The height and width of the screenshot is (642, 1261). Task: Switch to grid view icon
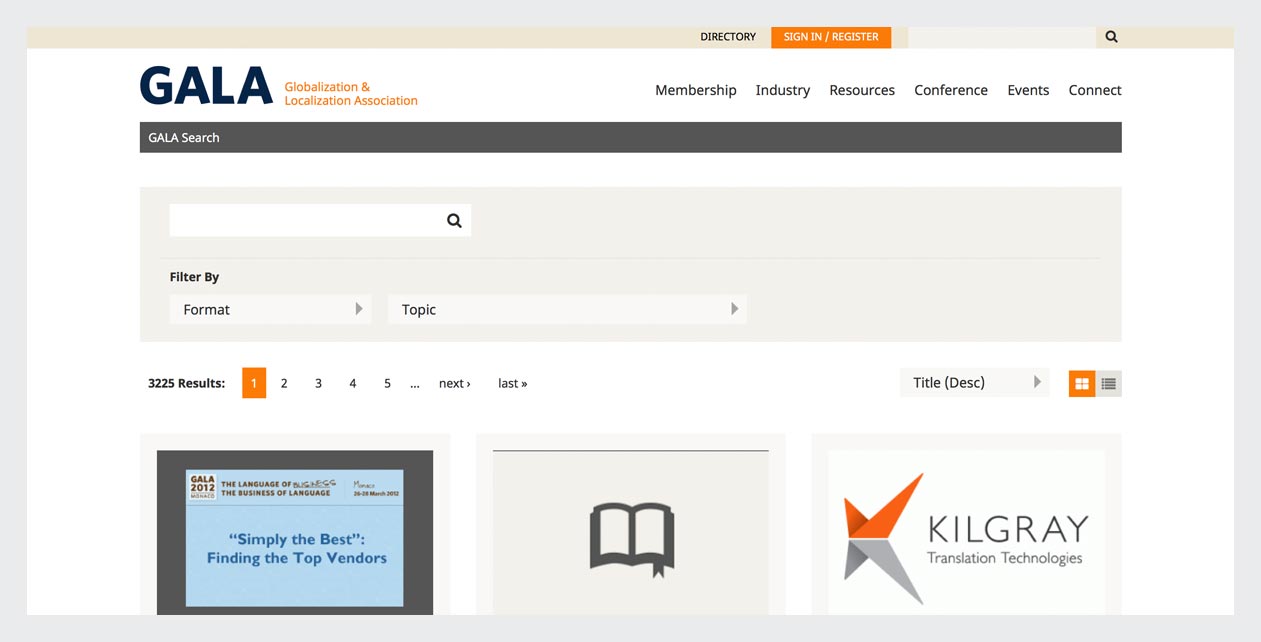pos(1082,384)
